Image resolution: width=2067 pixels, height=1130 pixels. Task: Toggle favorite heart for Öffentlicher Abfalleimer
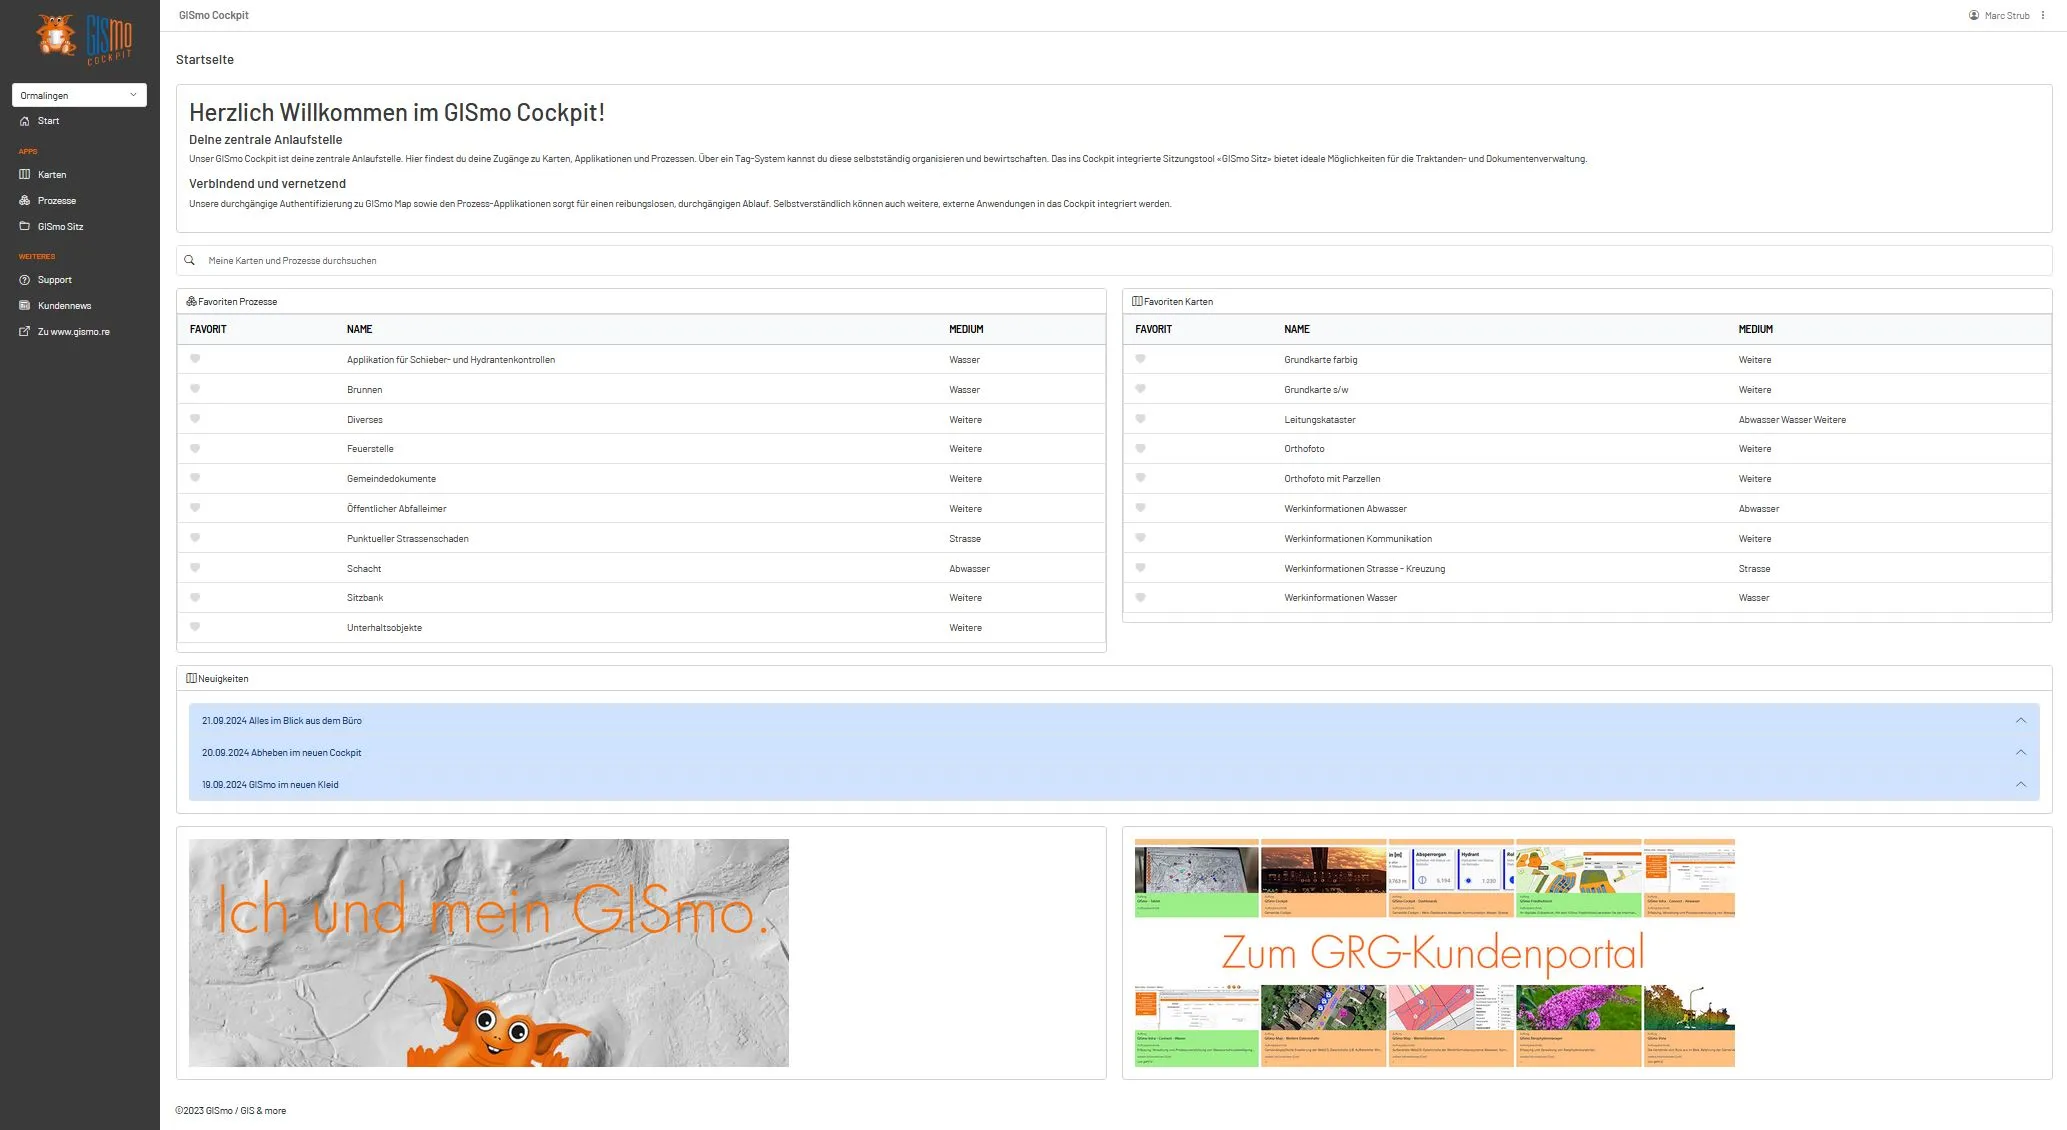195,507
